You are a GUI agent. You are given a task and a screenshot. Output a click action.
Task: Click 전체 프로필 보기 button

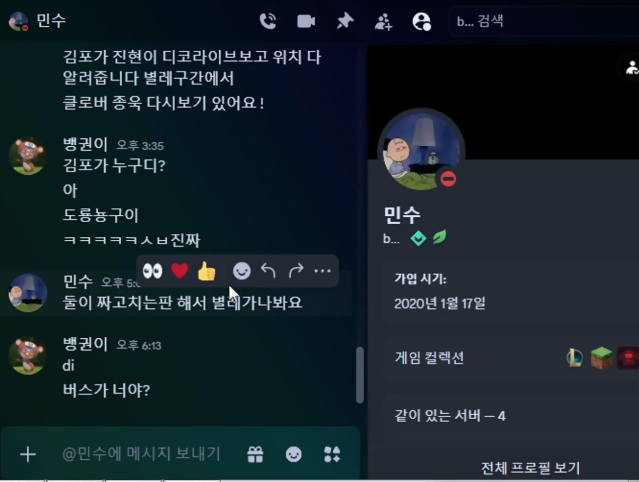coord(530,468)
